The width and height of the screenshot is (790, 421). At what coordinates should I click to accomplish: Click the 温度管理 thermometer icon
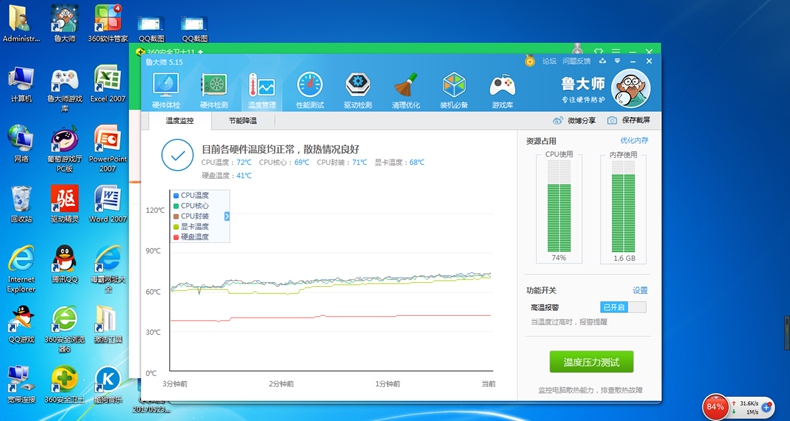(x=262, y=87)
